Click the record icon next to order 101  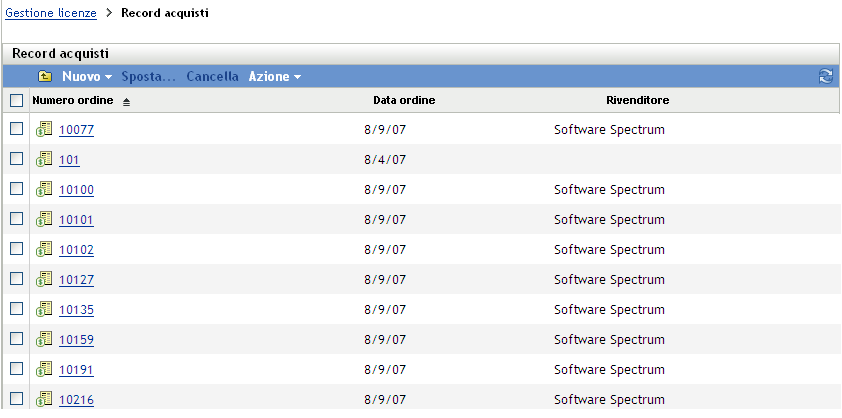(44, 159)
